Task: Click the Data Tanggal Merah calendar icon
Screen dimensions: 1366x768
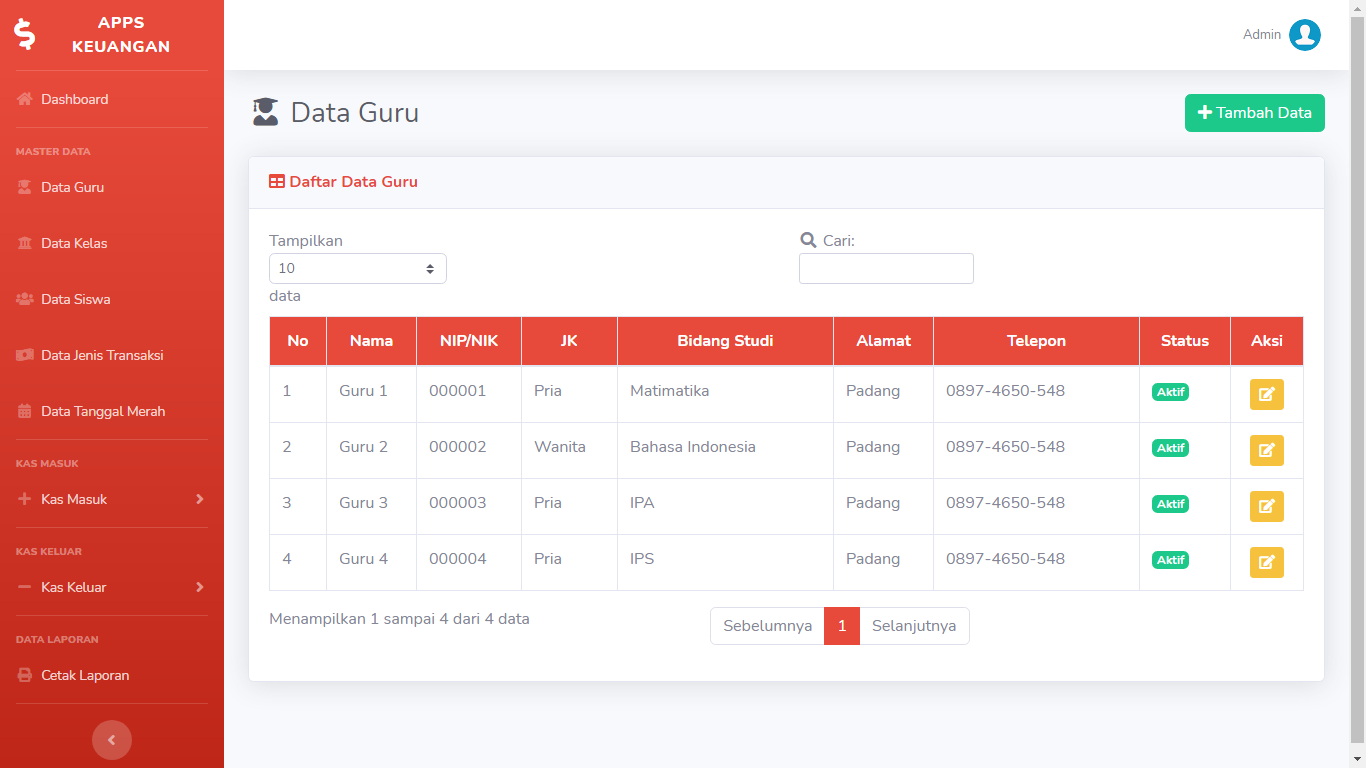Action: [x=25, y=411]
